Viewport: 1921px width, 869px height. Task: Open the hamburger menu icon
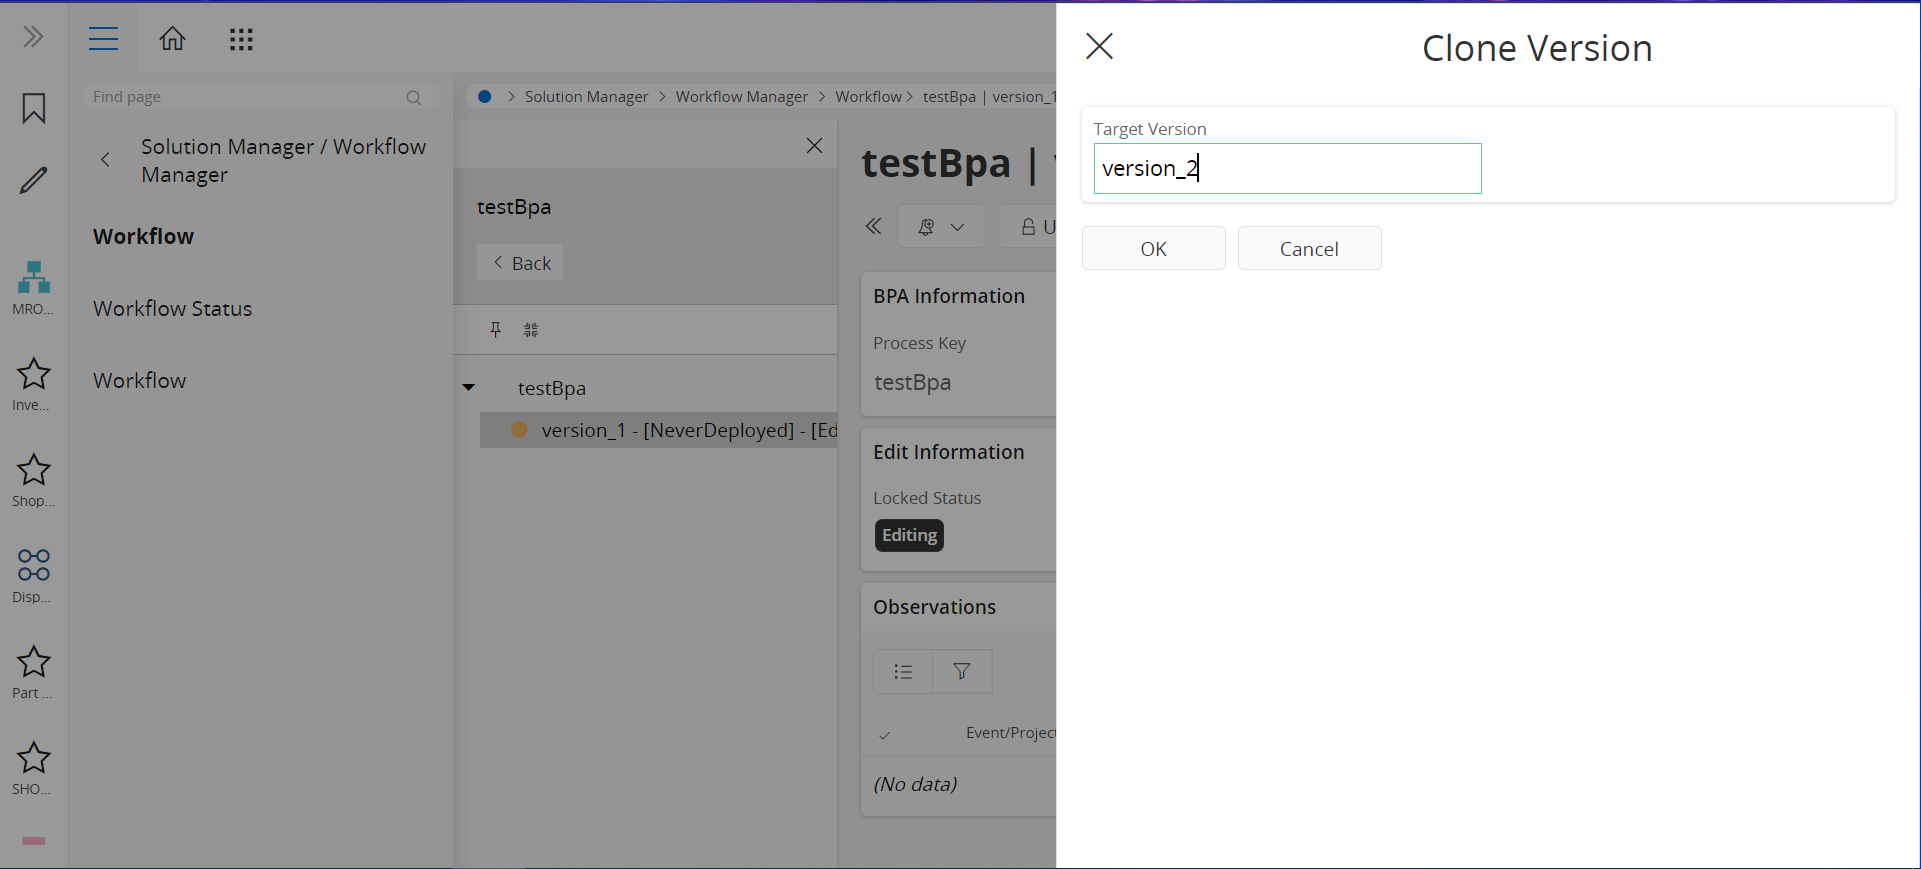click(x=103, y=39)
